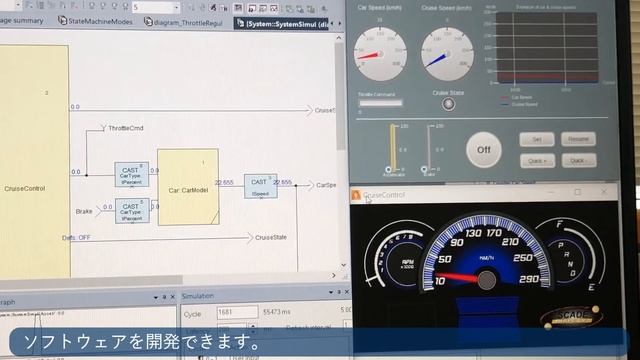Click the Accelerator slider handle
640x360 pixels.
tap(389, 169)
